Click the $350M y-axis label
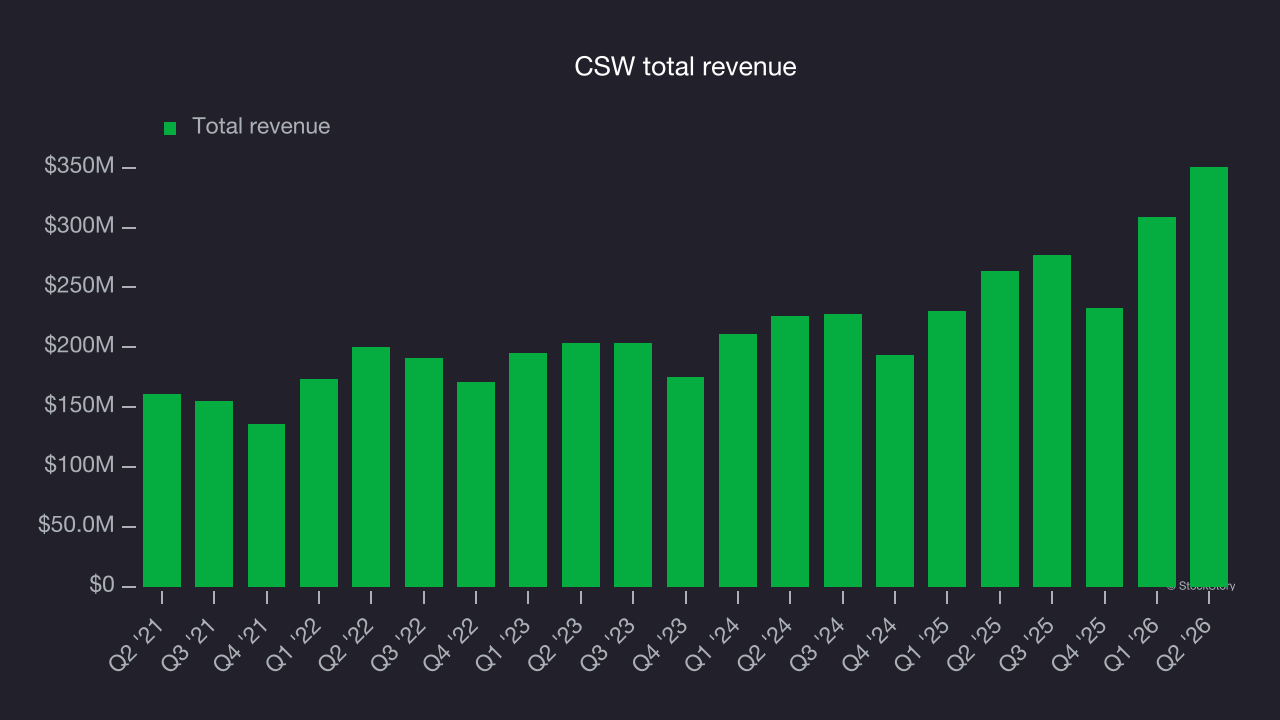This screenshot has height=720, width=1280. pyautogui.click(x=79, y=167)
